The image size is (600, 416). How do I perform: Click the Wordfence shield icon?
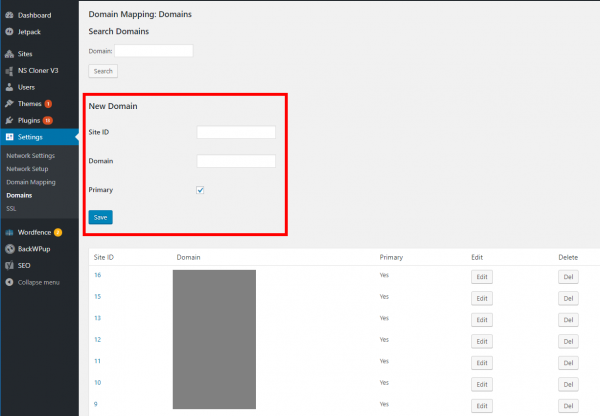[x=9, y=232]
